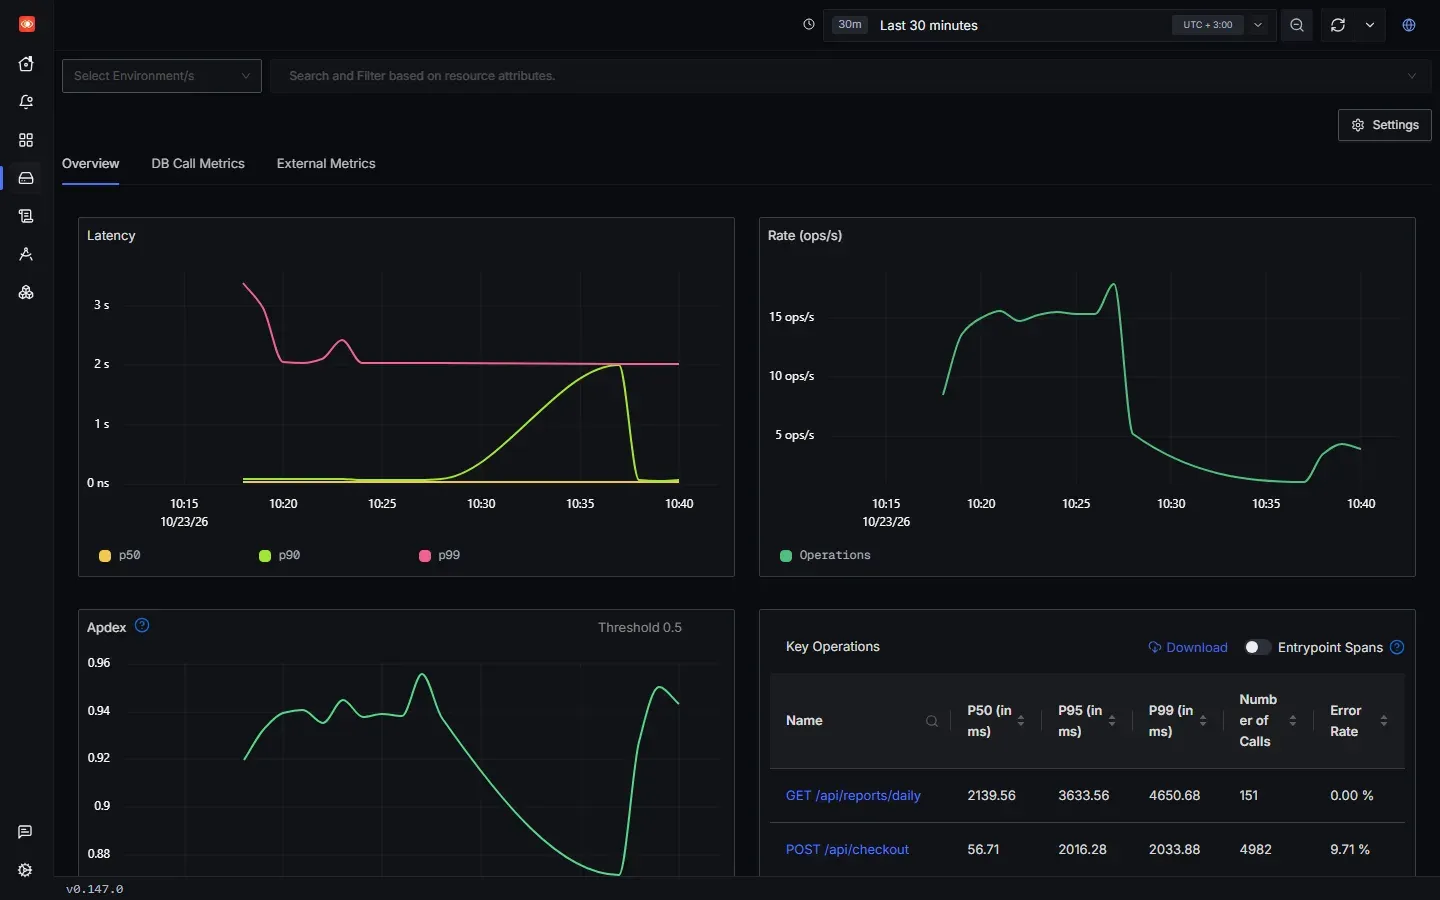Open Traces via the compass icon
The height and width of the screenshot is (900, 1440).
point(26,254)
